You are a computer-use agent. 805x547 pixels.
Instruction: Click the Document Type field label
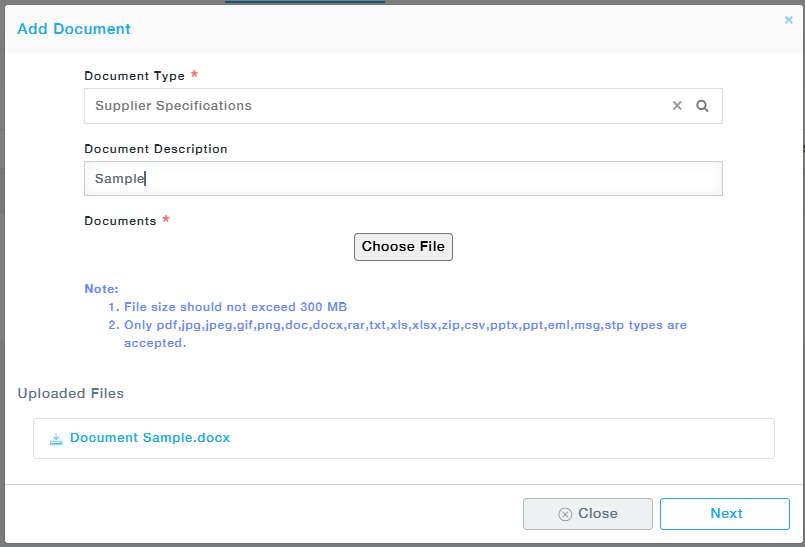tap(134, 76)
